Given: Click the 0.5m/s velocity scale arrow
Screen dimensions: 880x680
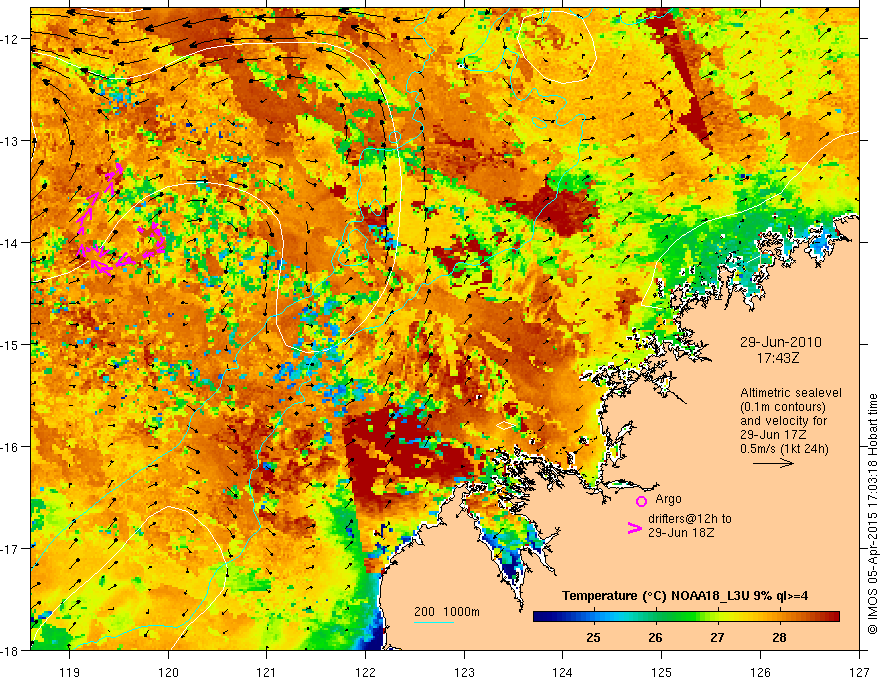Looking at the screenshot, I should click(773, 463).
